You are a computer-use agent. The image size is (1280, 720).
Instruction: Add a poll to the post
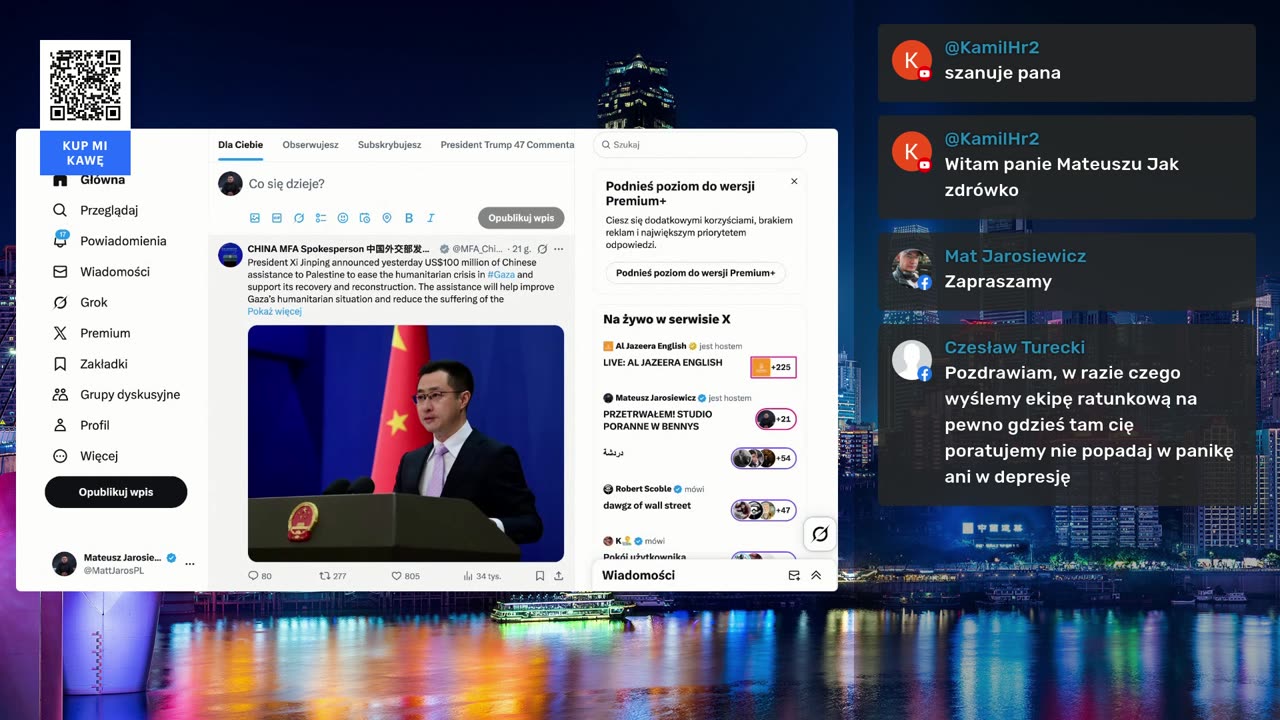click(x=321, y=218)
